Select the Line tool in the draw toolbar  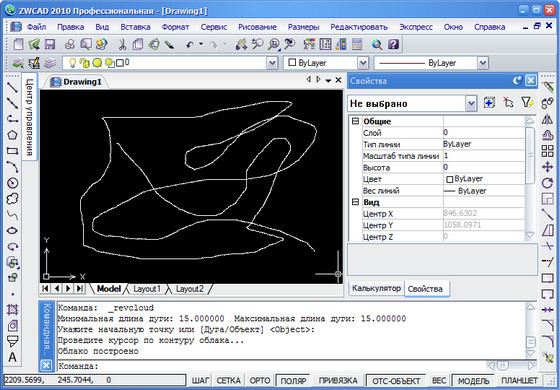pyautogui.click(x=12, y=87)
